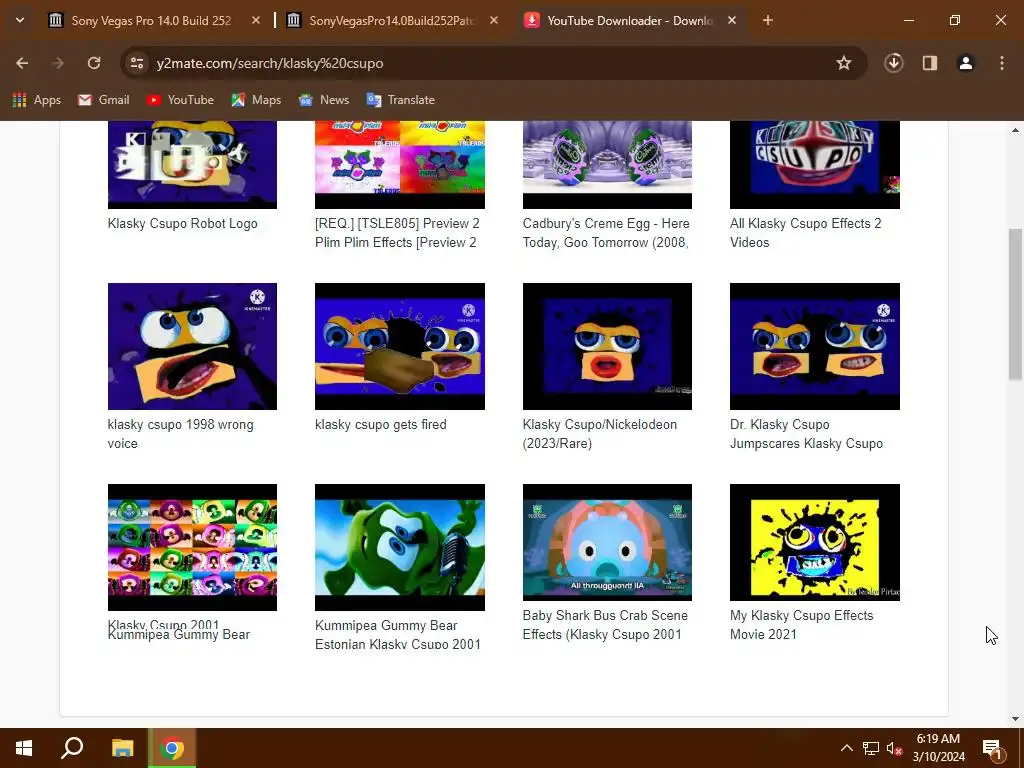This screenshot has width=1024, height=768.
Task: Click the muted volume tray icon
Action: coord(894,748)
